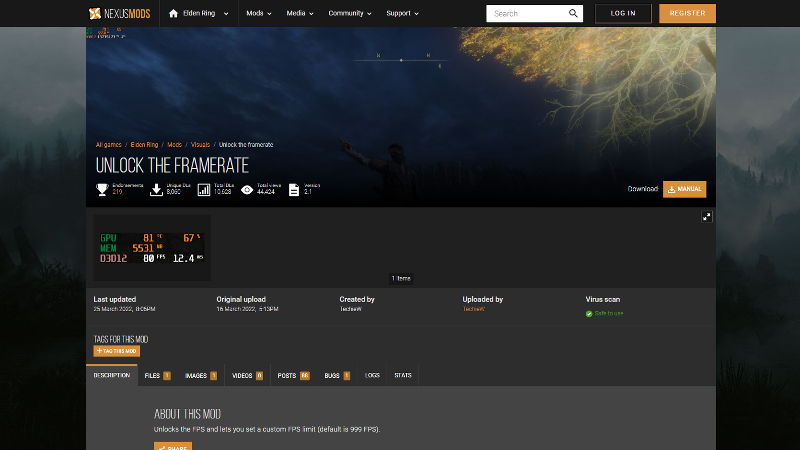This screenshot has width=800, height=450.
Task: Switch to the Files tab
Action: (x=157, y=376)
